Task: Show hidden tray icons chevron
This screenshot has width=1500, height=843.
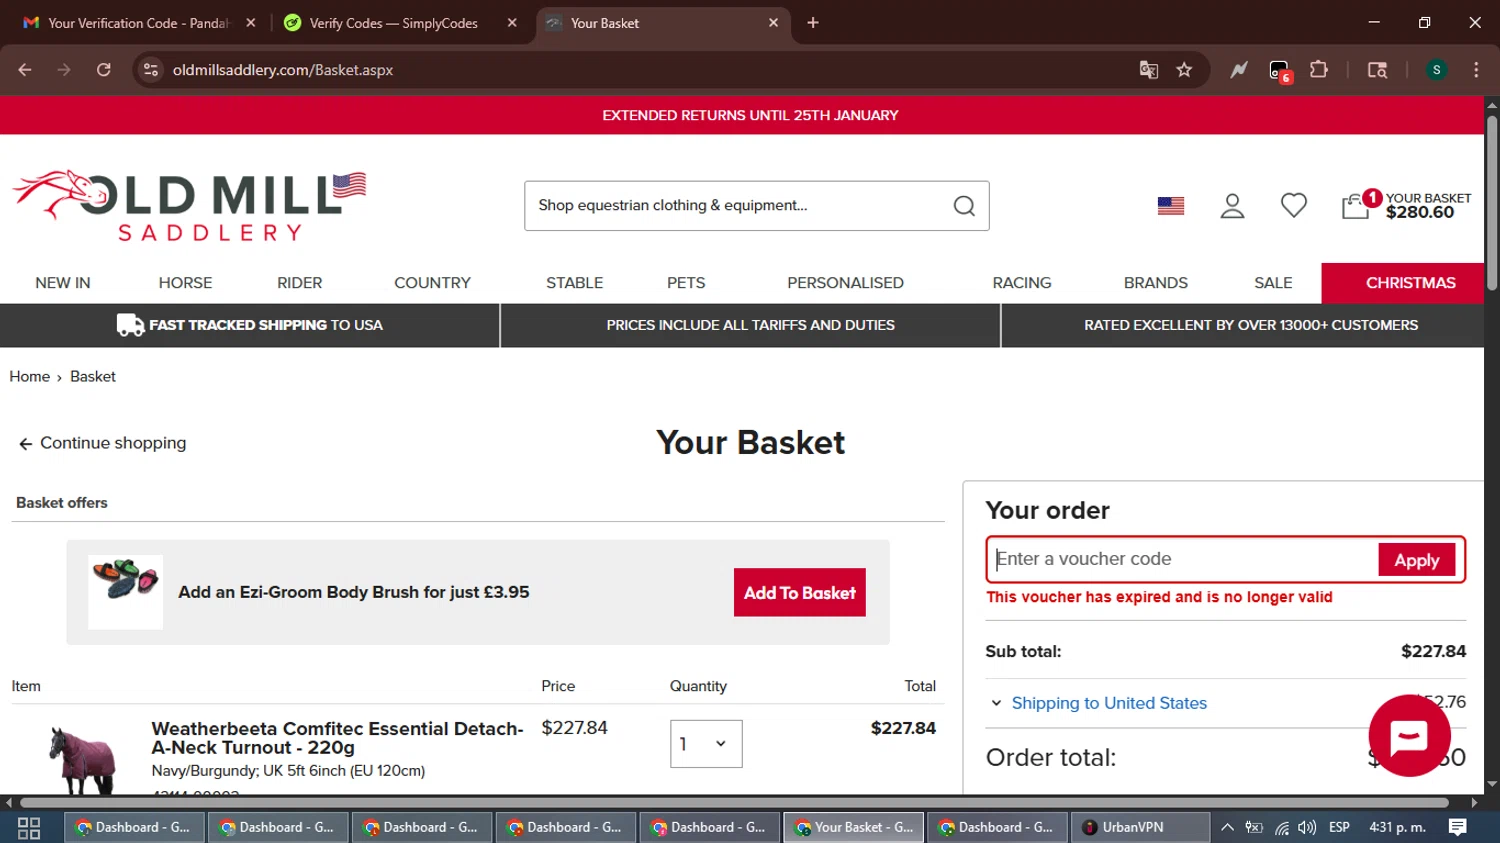Action: [x=1227, y=828]
